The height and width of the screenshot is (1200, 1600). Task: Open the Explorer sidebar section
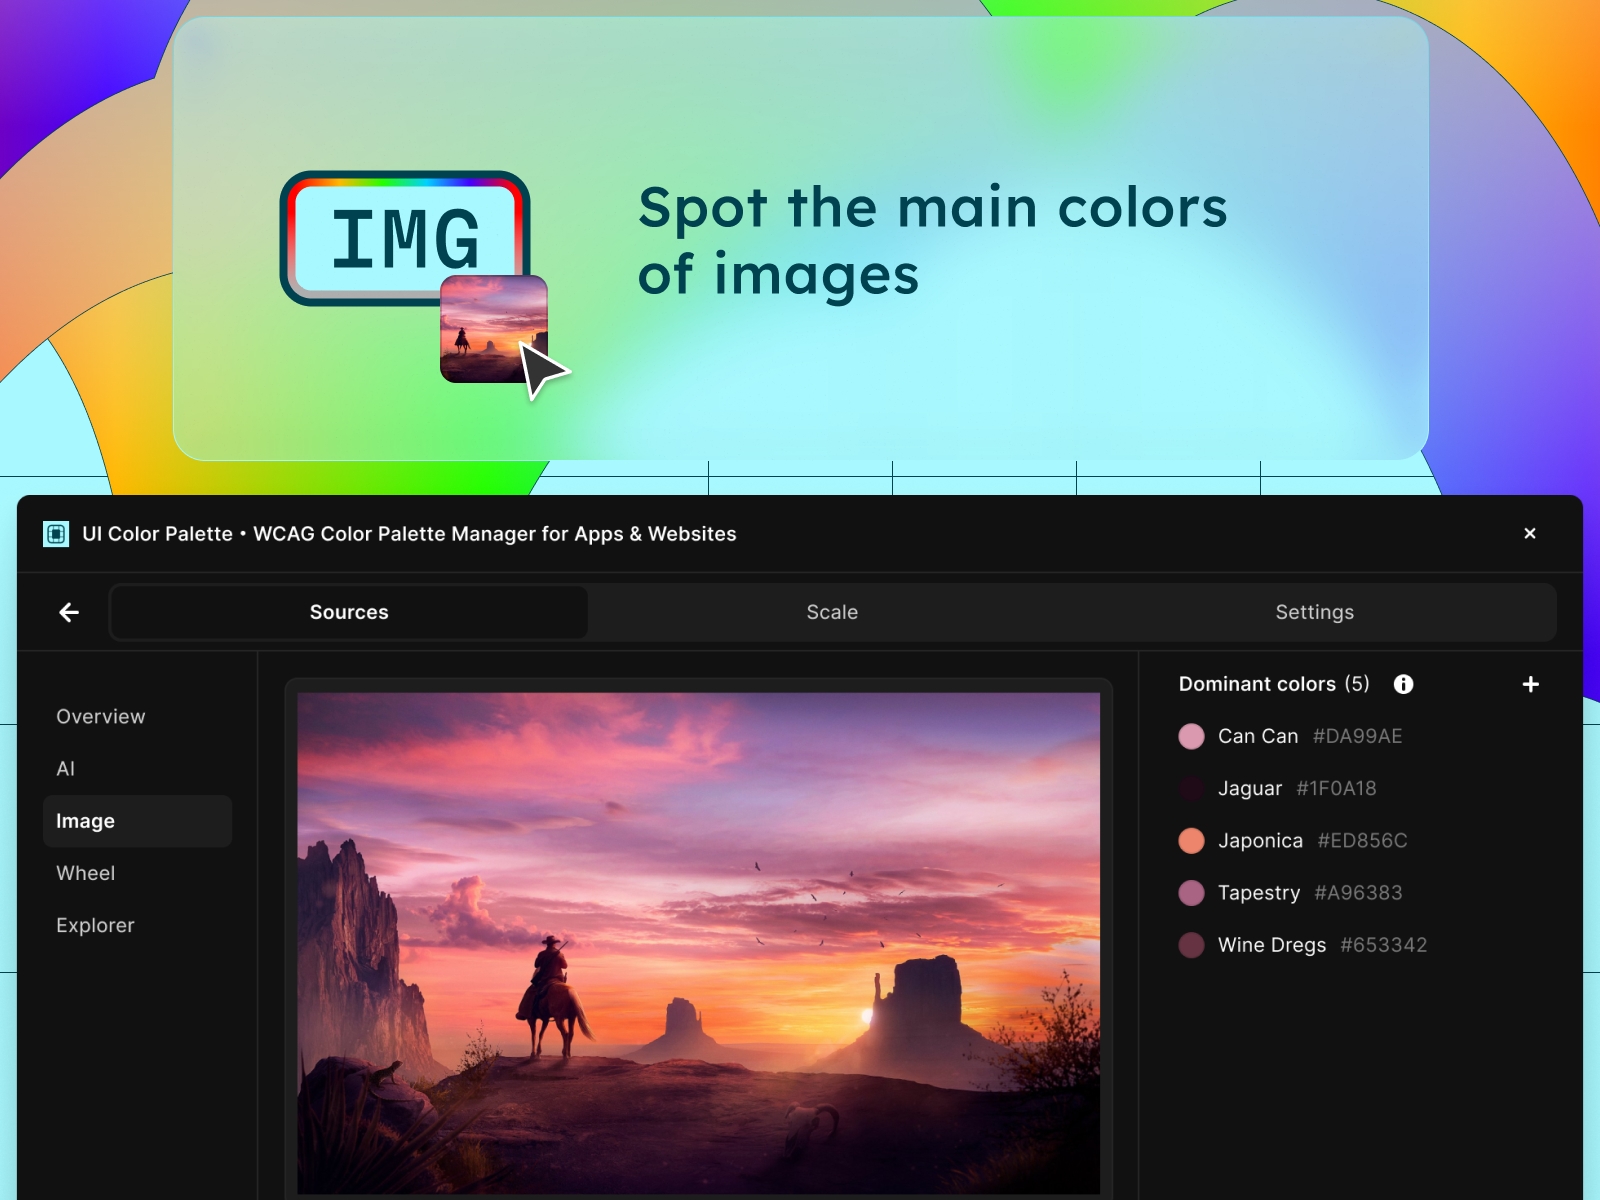point(95,925)
